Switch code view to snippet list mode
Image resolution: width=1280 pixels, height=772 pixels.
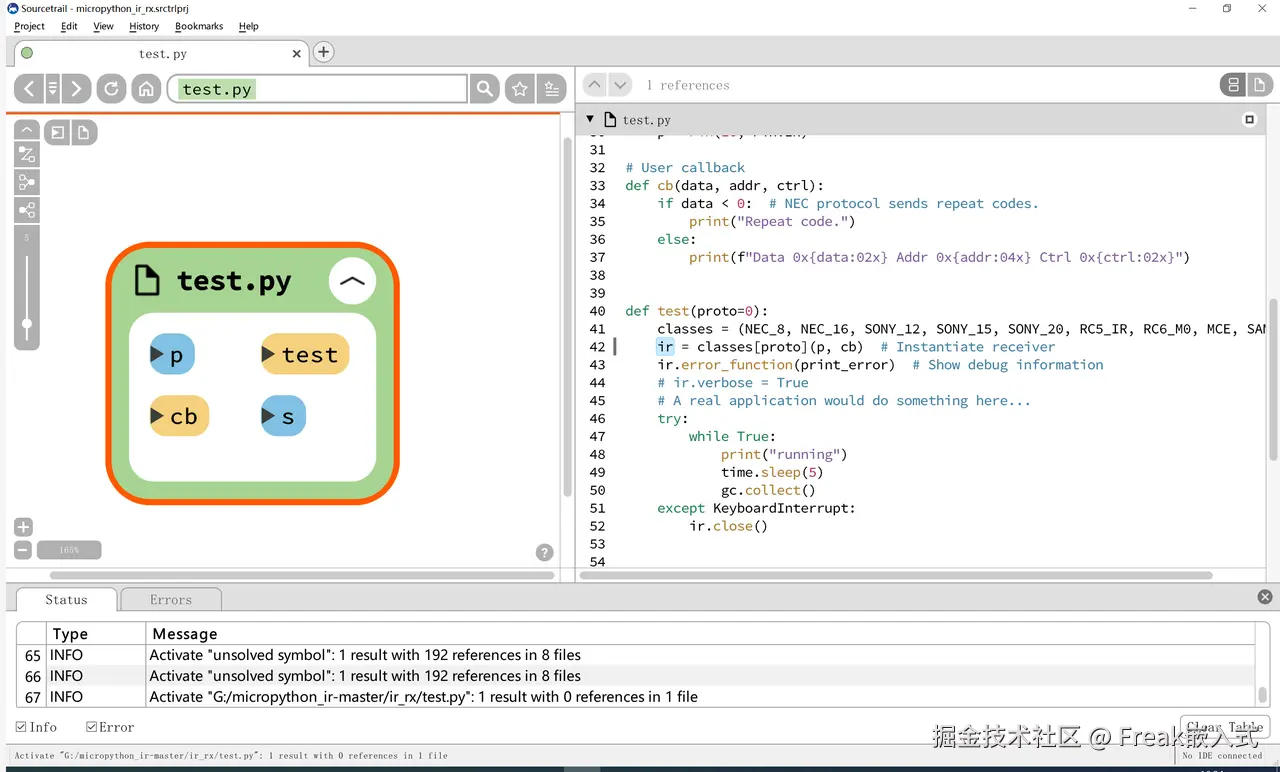(x=1233, y=85)
